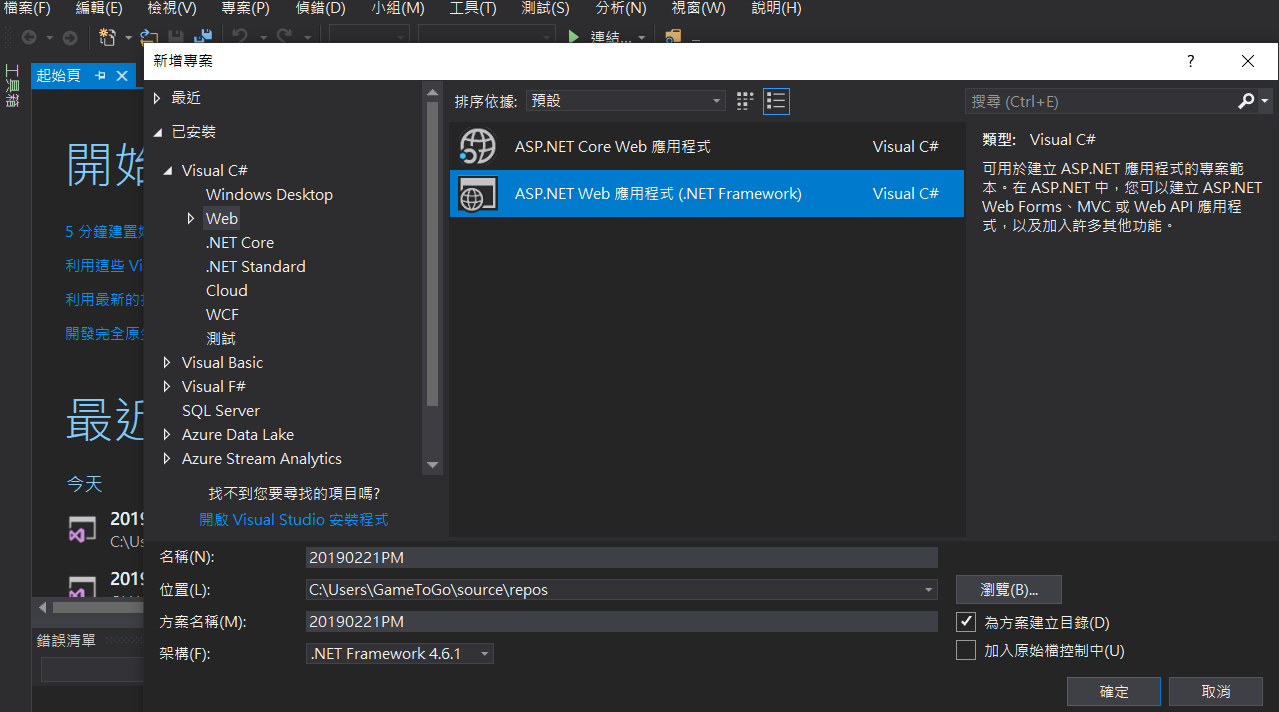
Task: Click the navigate forward toolbar icon
Action: click(69, 37)
